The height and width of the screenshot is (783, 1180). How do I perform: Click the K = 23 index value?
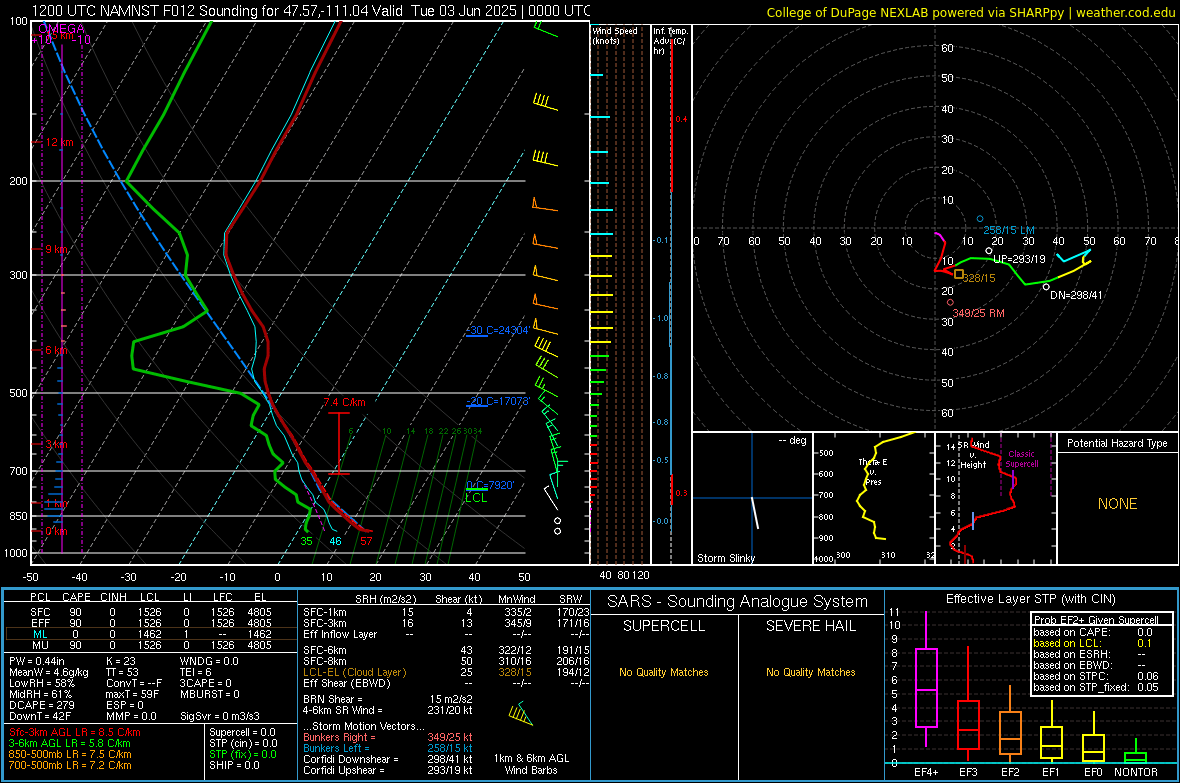120,661
